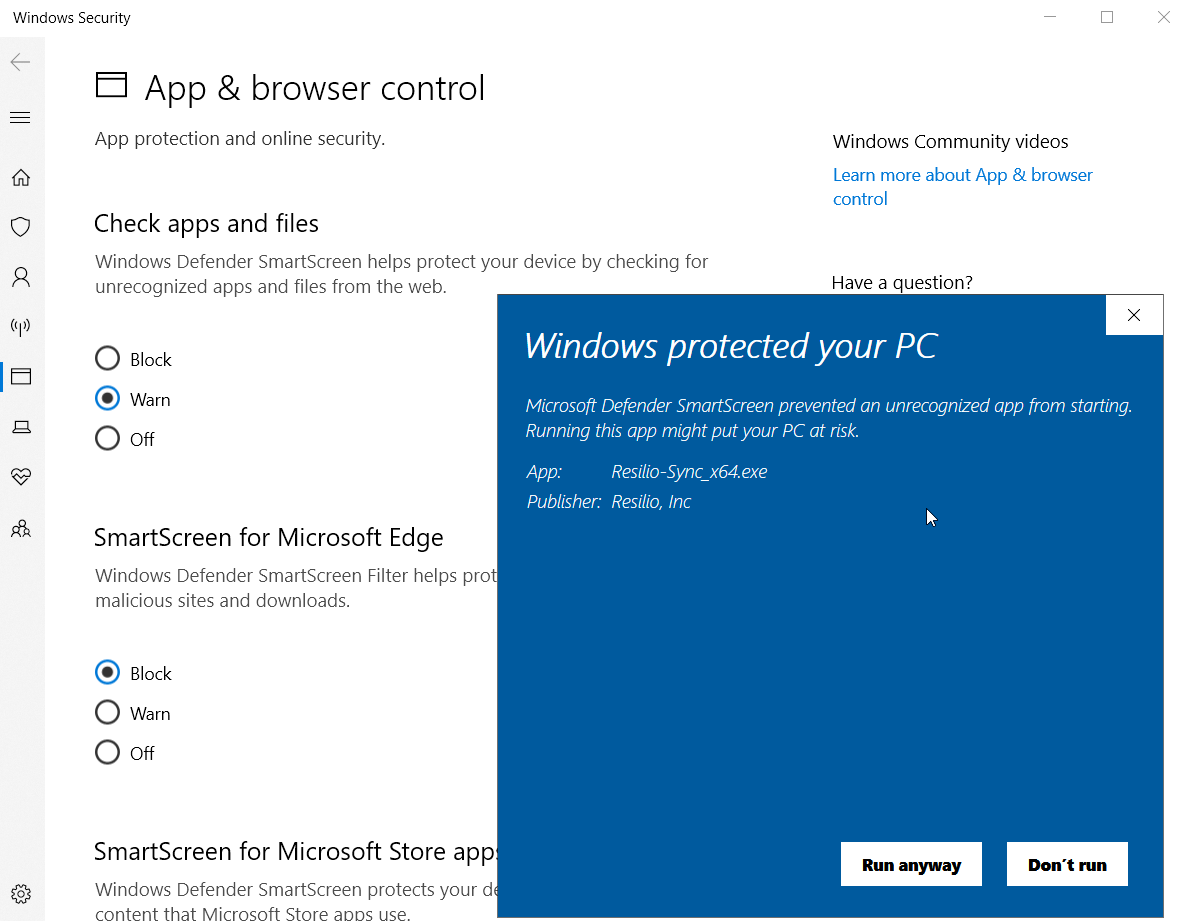The width and height of the screenshot is (1186, 921).
Task: Open Firewall & network protection icon
Action: coord(21,327)
